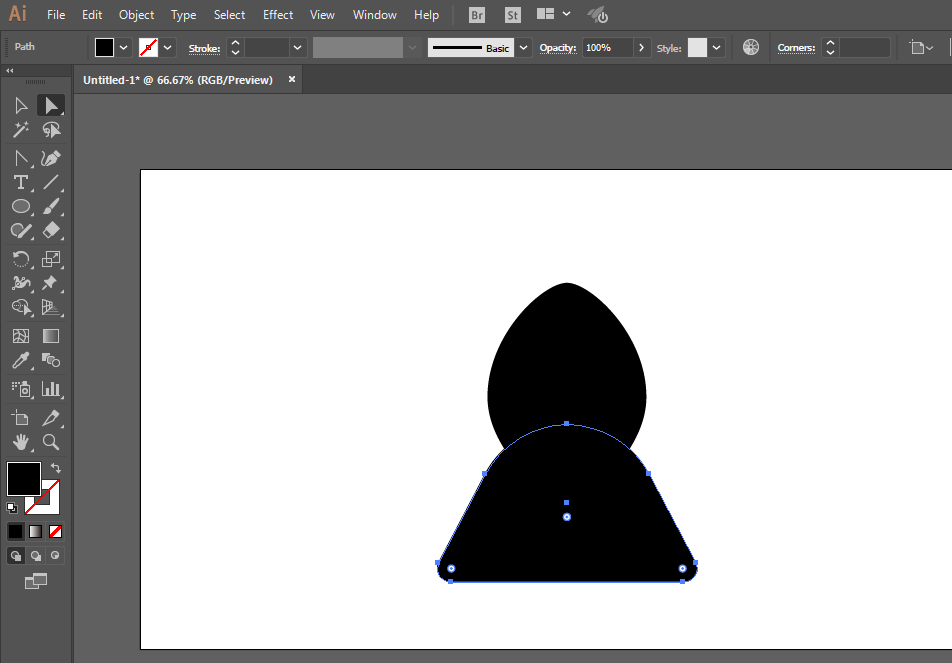The image size is (952, 663).
Task: Open the Basic brush definition dropdown
Action: click(x=524, y=48)
